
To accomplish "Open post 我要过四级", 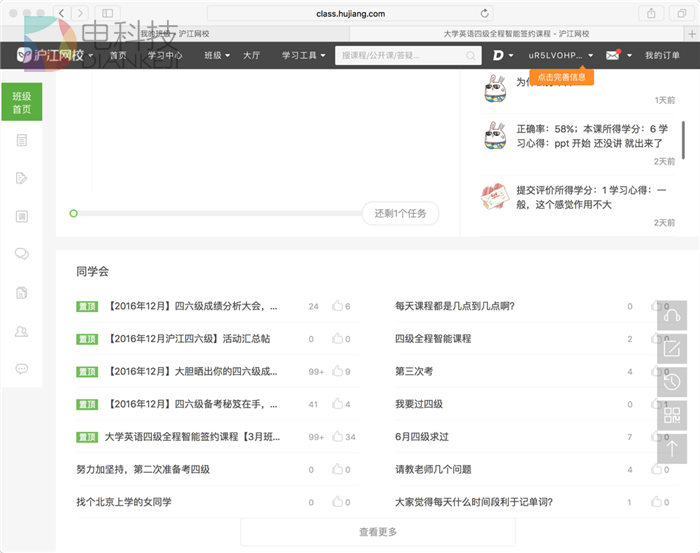I will pyautogui.click(x=419, y=404).
